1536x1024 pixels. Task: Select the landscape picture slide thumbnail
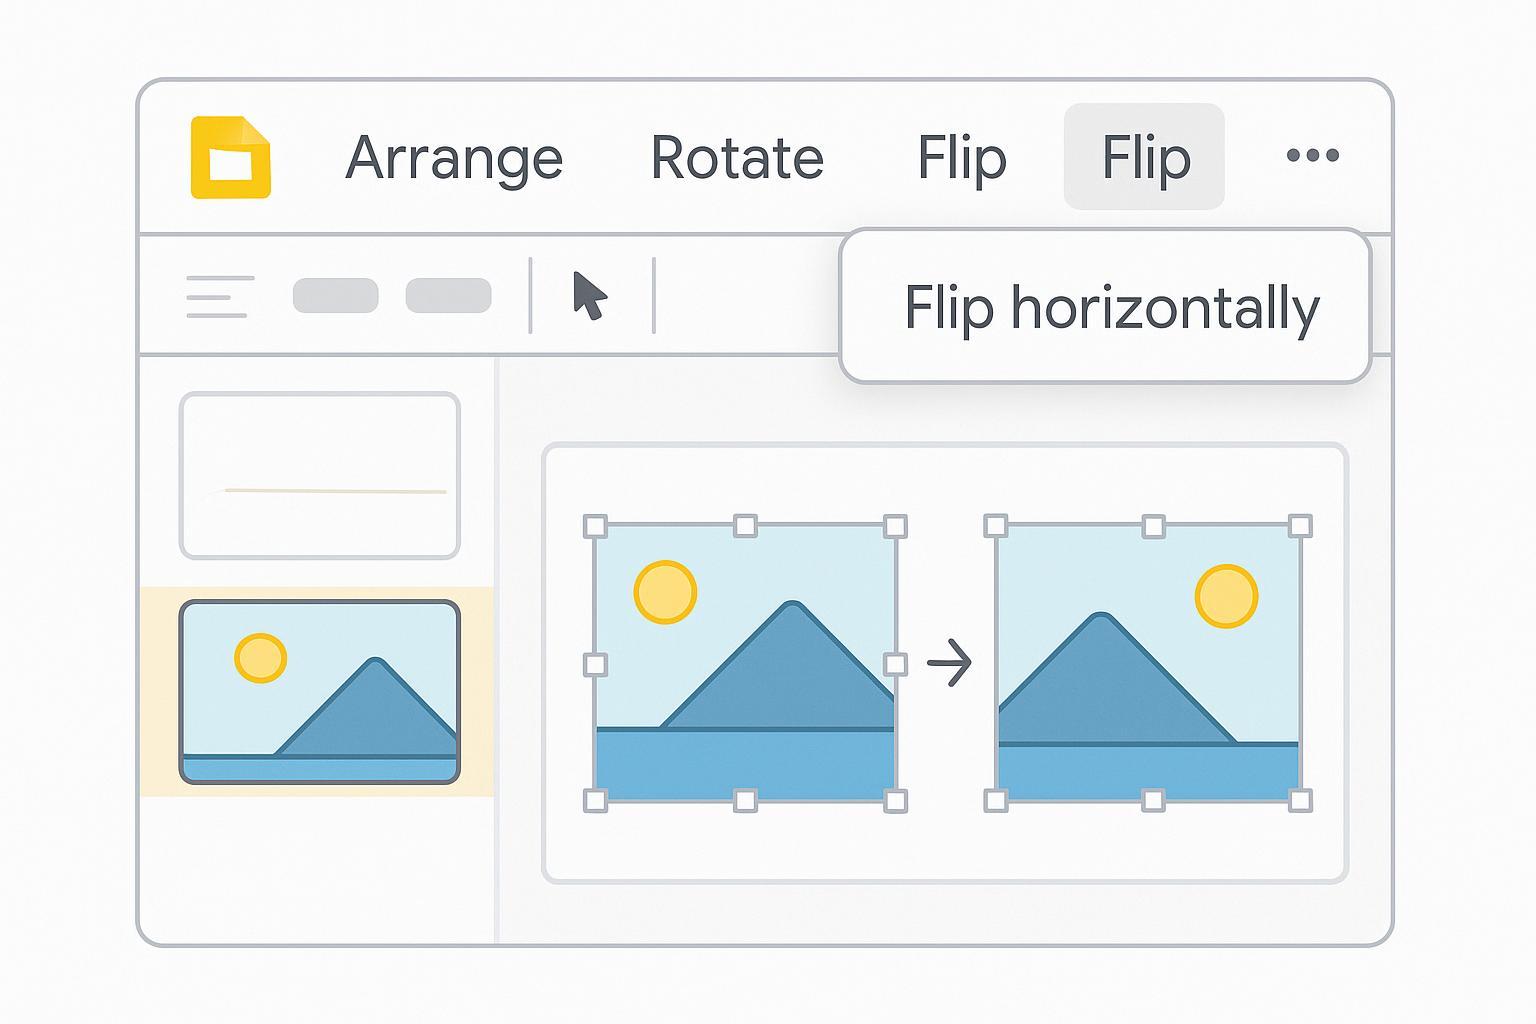(x=320, y=692)
